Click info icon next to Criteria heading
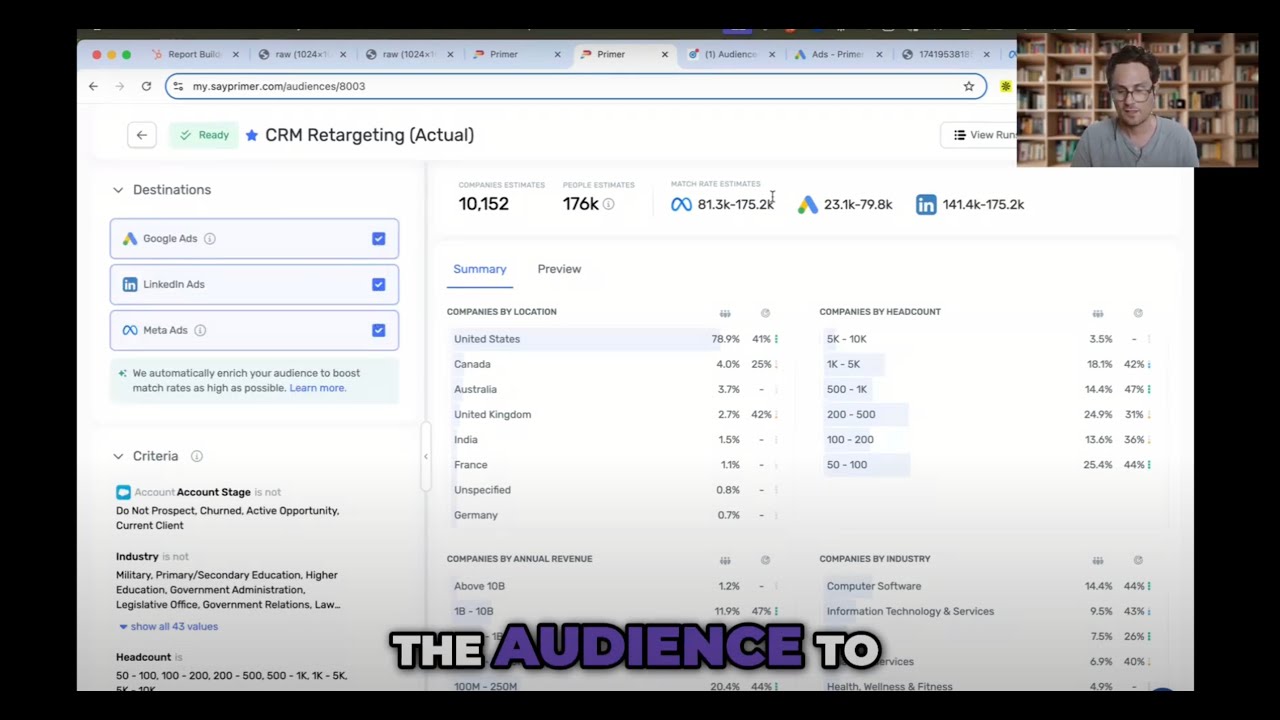Viewport: 1280px width, 720px height. (x=196, y=456)
